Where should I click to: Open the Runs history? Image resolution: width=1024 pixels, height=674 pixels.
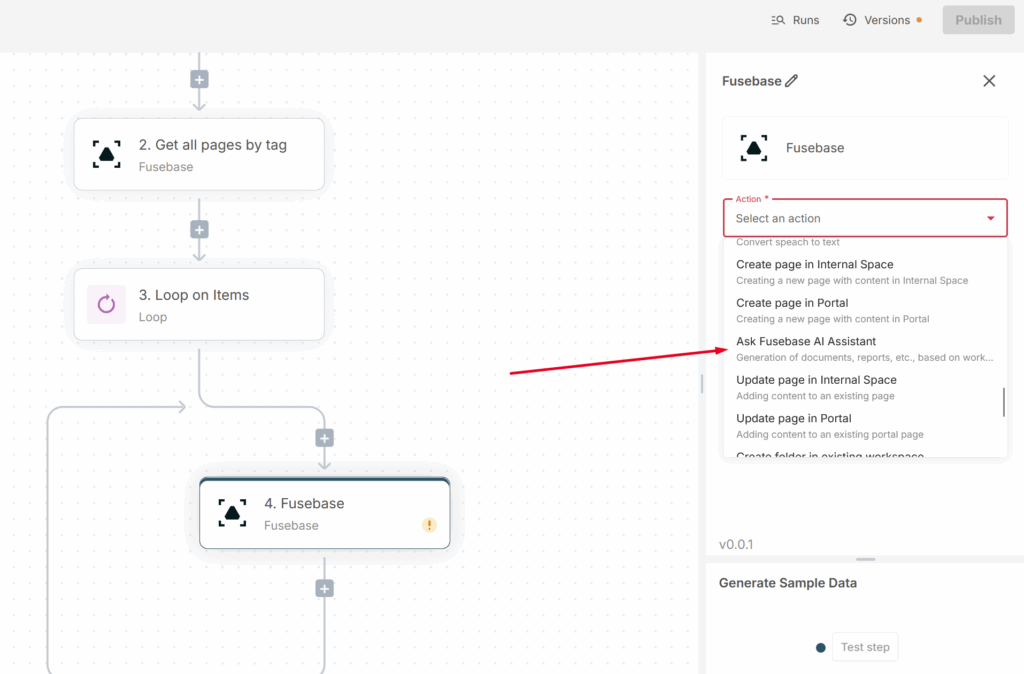click(x=795, y=20)
